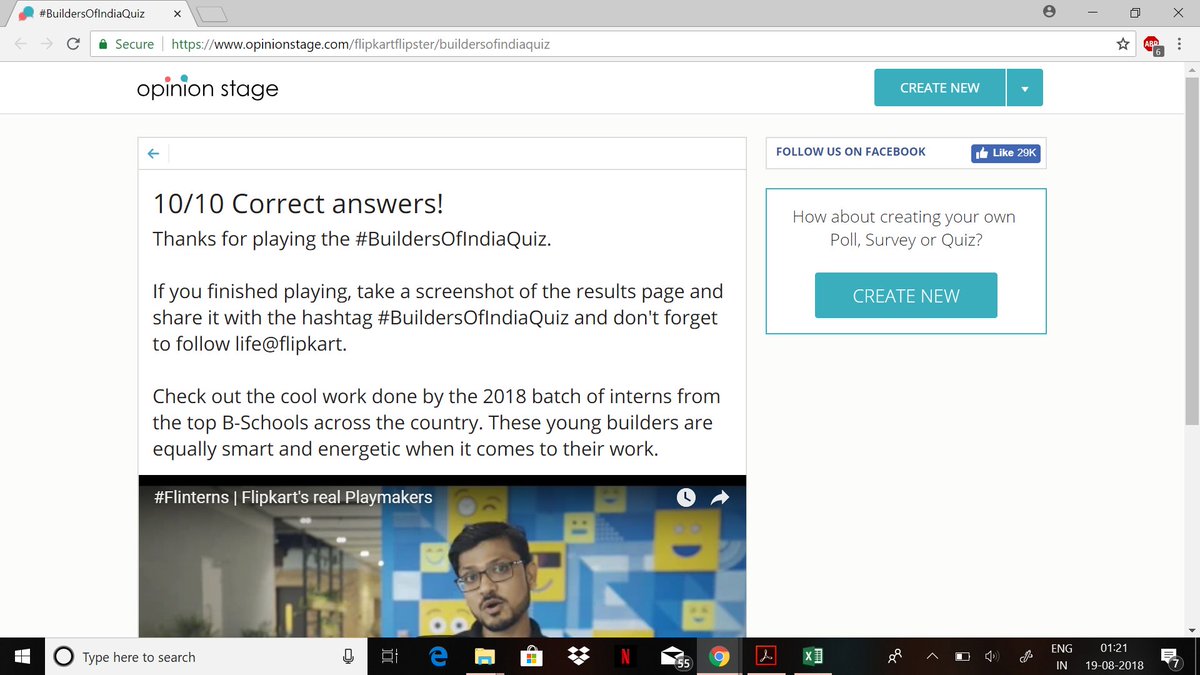This screenshot has width=1200, height=675.
Task: Click the taskbar microphone icon
Action: click(x=348, y=656)
